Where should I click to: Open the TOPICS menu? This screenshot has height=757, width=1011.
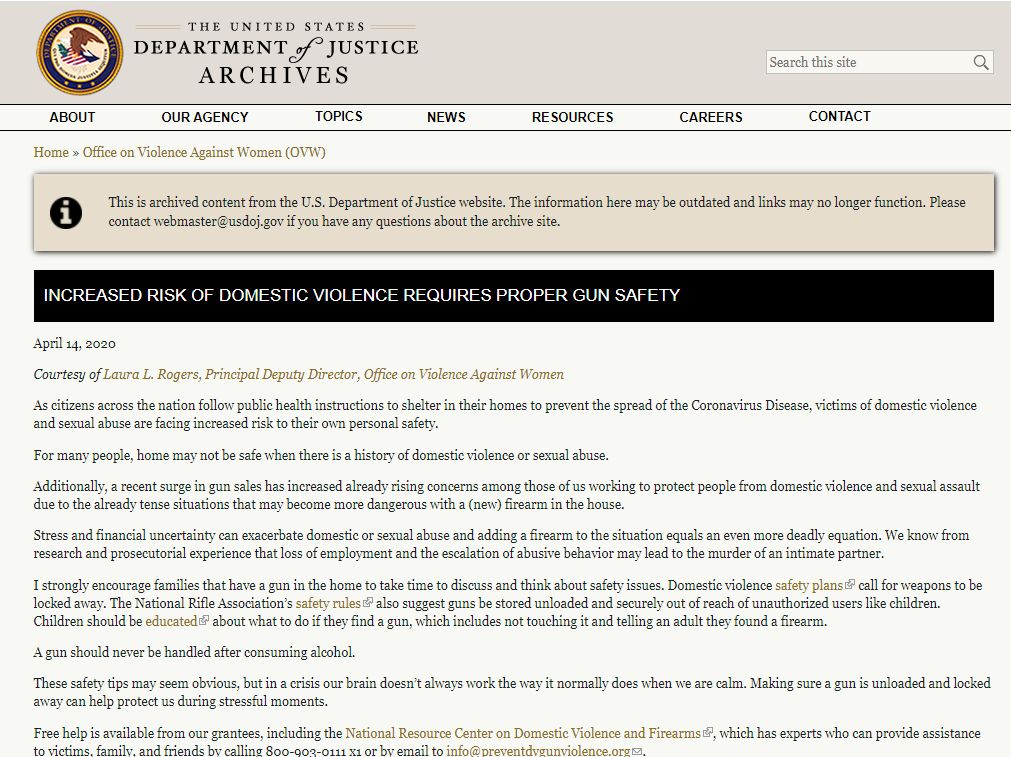339,117
